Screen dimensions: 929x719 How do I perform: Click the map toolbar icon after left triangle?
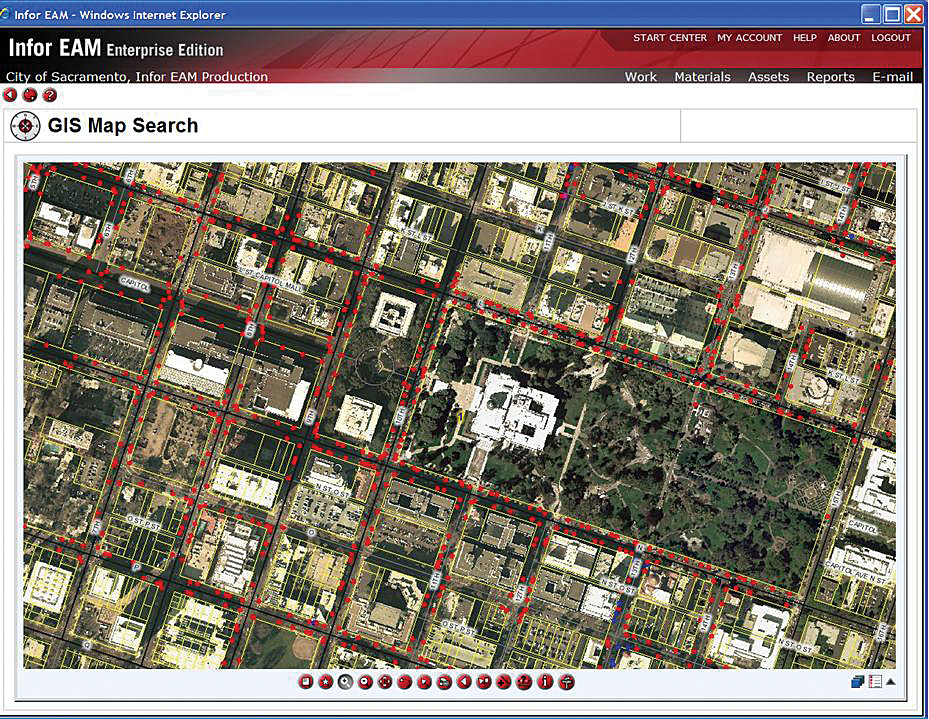pos(484,682)
